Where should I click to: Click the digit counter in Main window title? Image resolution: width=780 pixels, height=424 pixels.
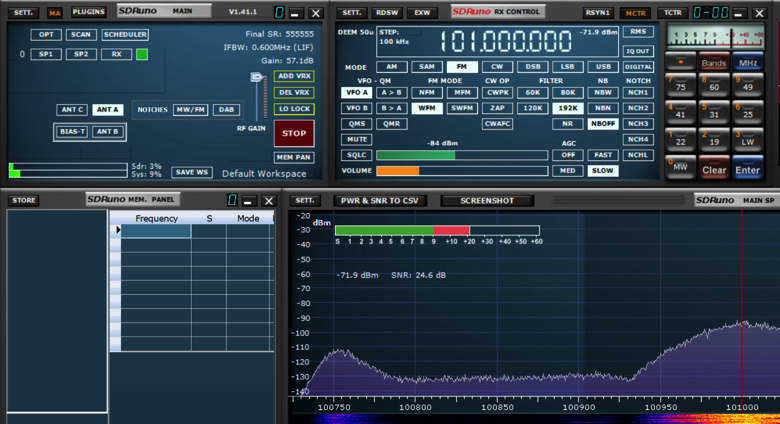pos(279,12)
